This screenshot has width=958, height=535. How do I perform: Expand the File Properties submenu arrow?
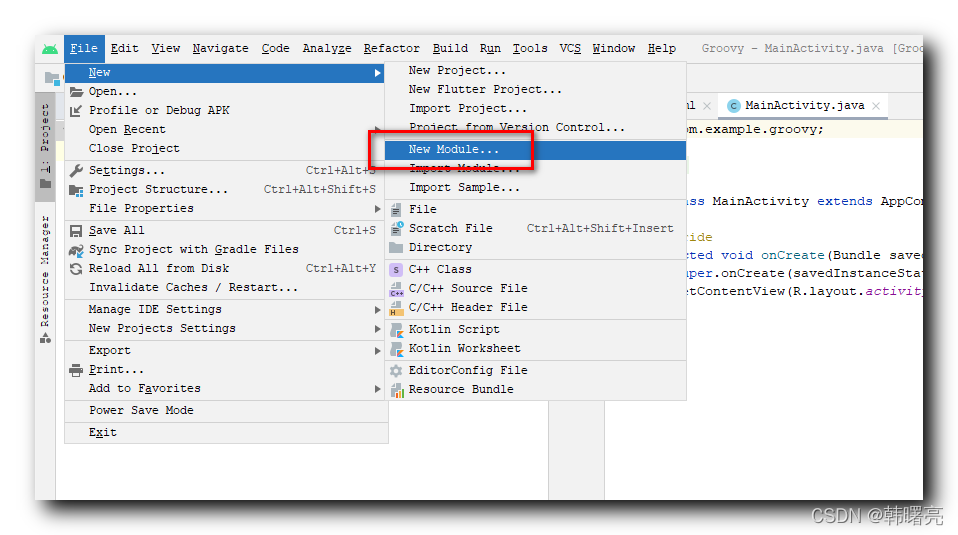pos(378,209)
